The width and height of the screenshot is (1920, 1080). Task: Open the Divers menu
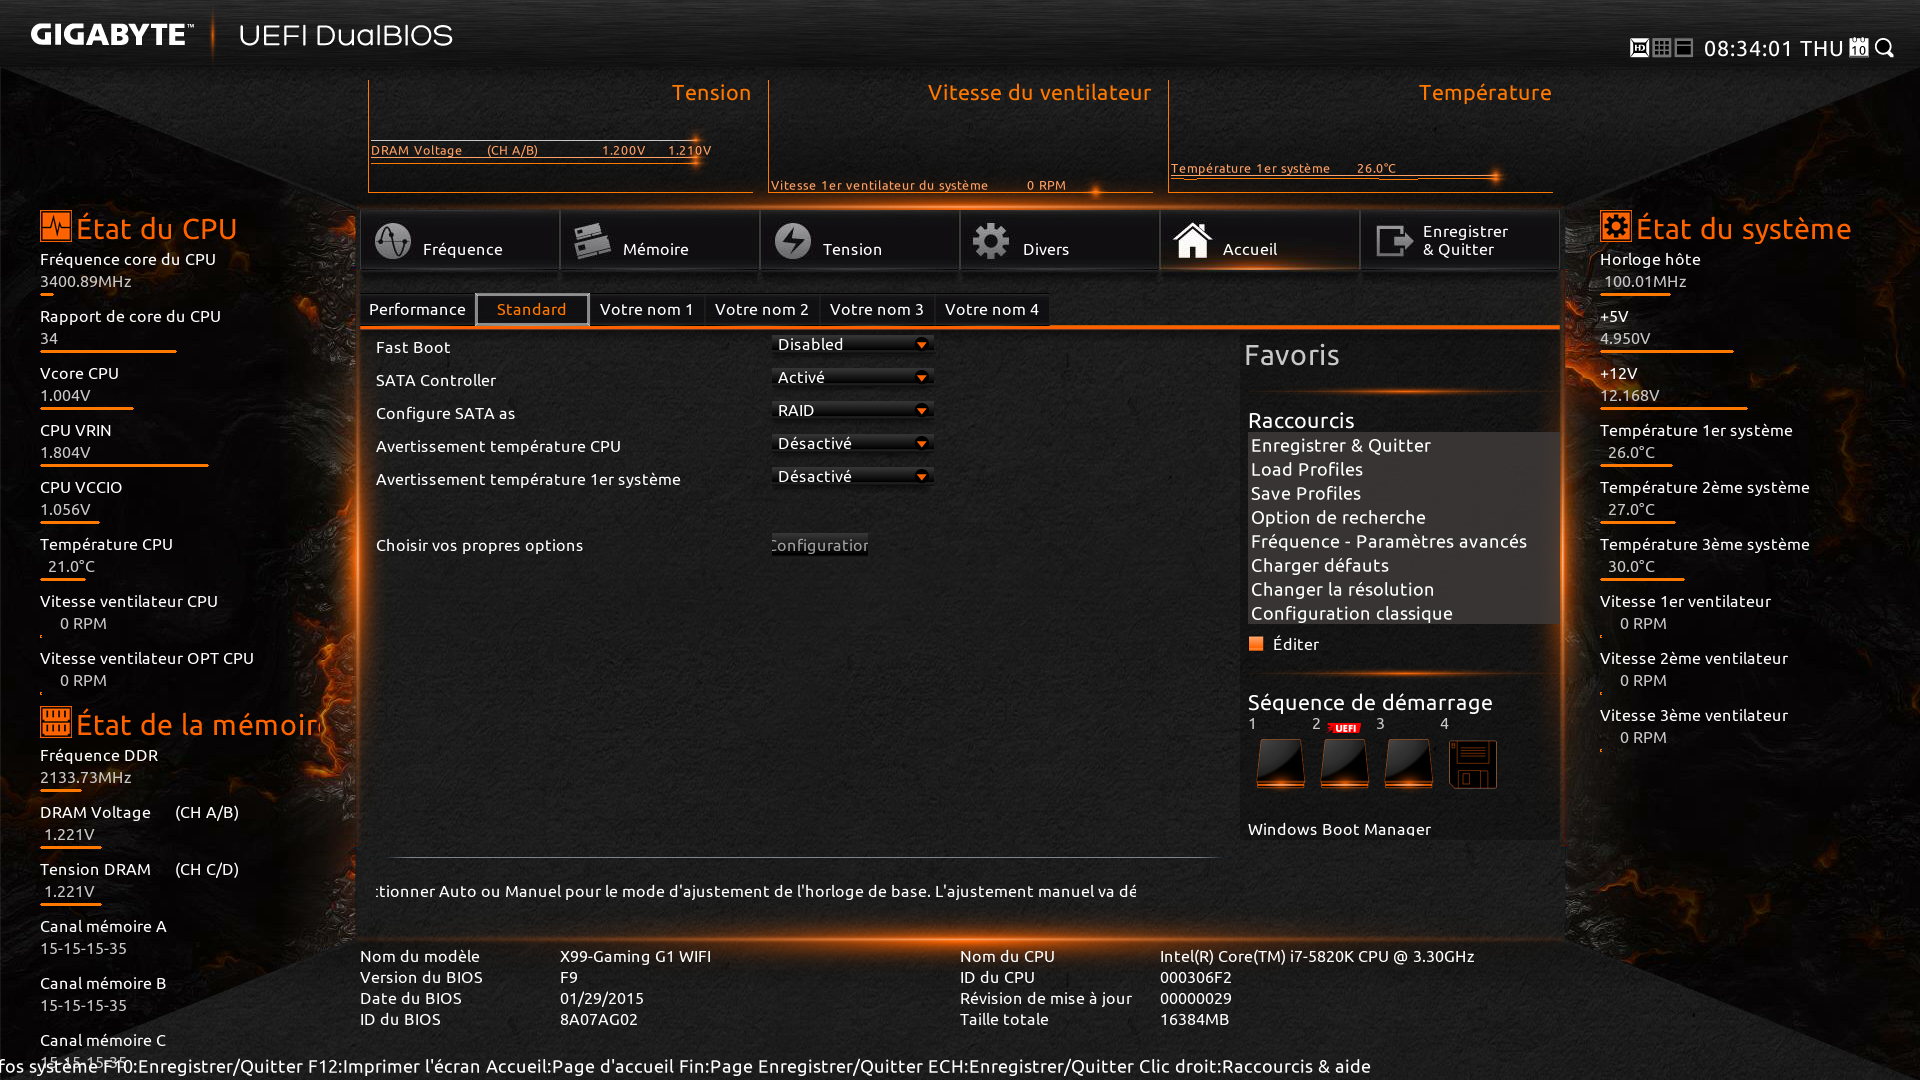point(1060,240)
